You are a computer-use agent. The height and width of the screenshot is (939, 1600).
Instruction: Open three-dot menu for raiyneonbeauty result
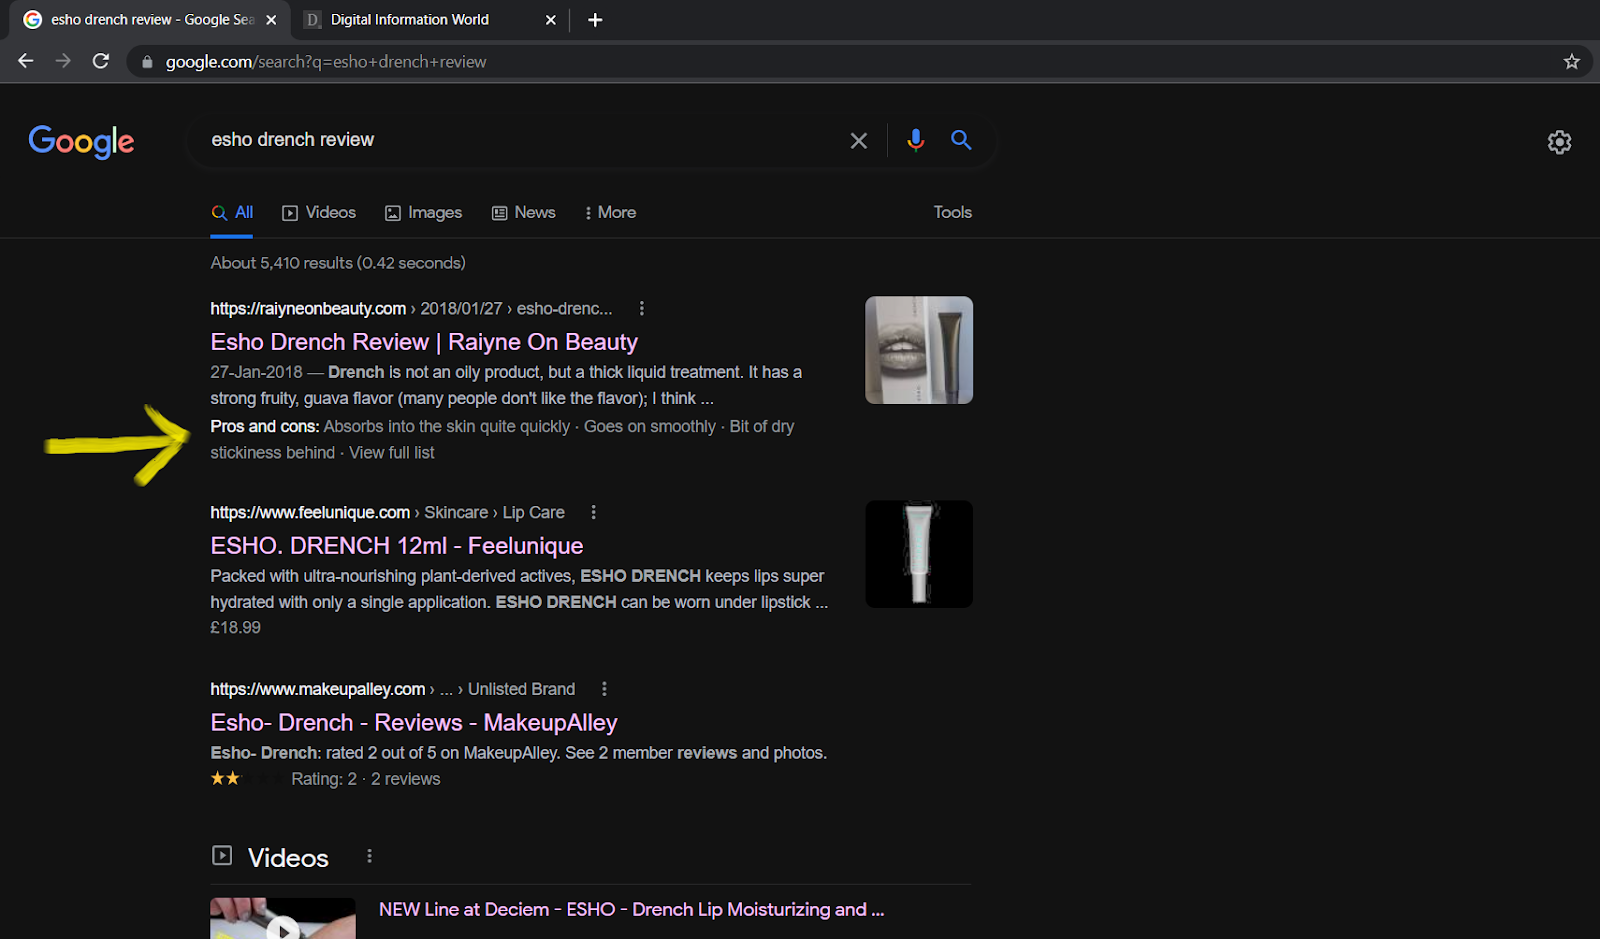coord(642,309)
